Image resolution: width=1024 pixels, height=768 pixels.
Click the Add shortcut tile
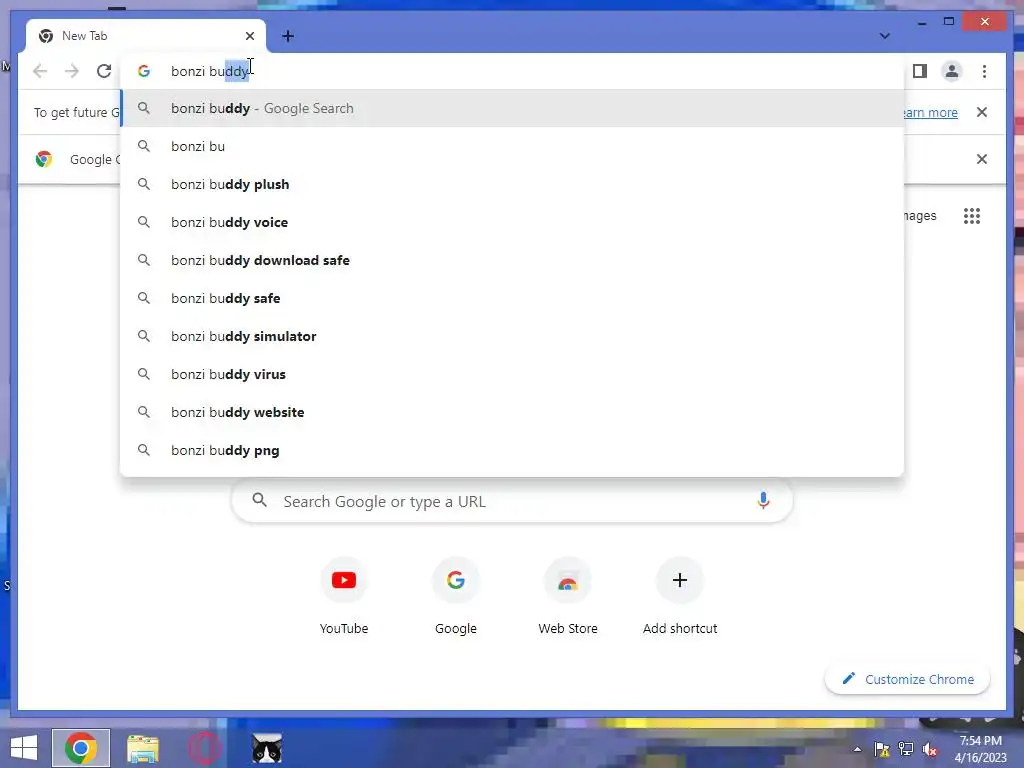680,596
